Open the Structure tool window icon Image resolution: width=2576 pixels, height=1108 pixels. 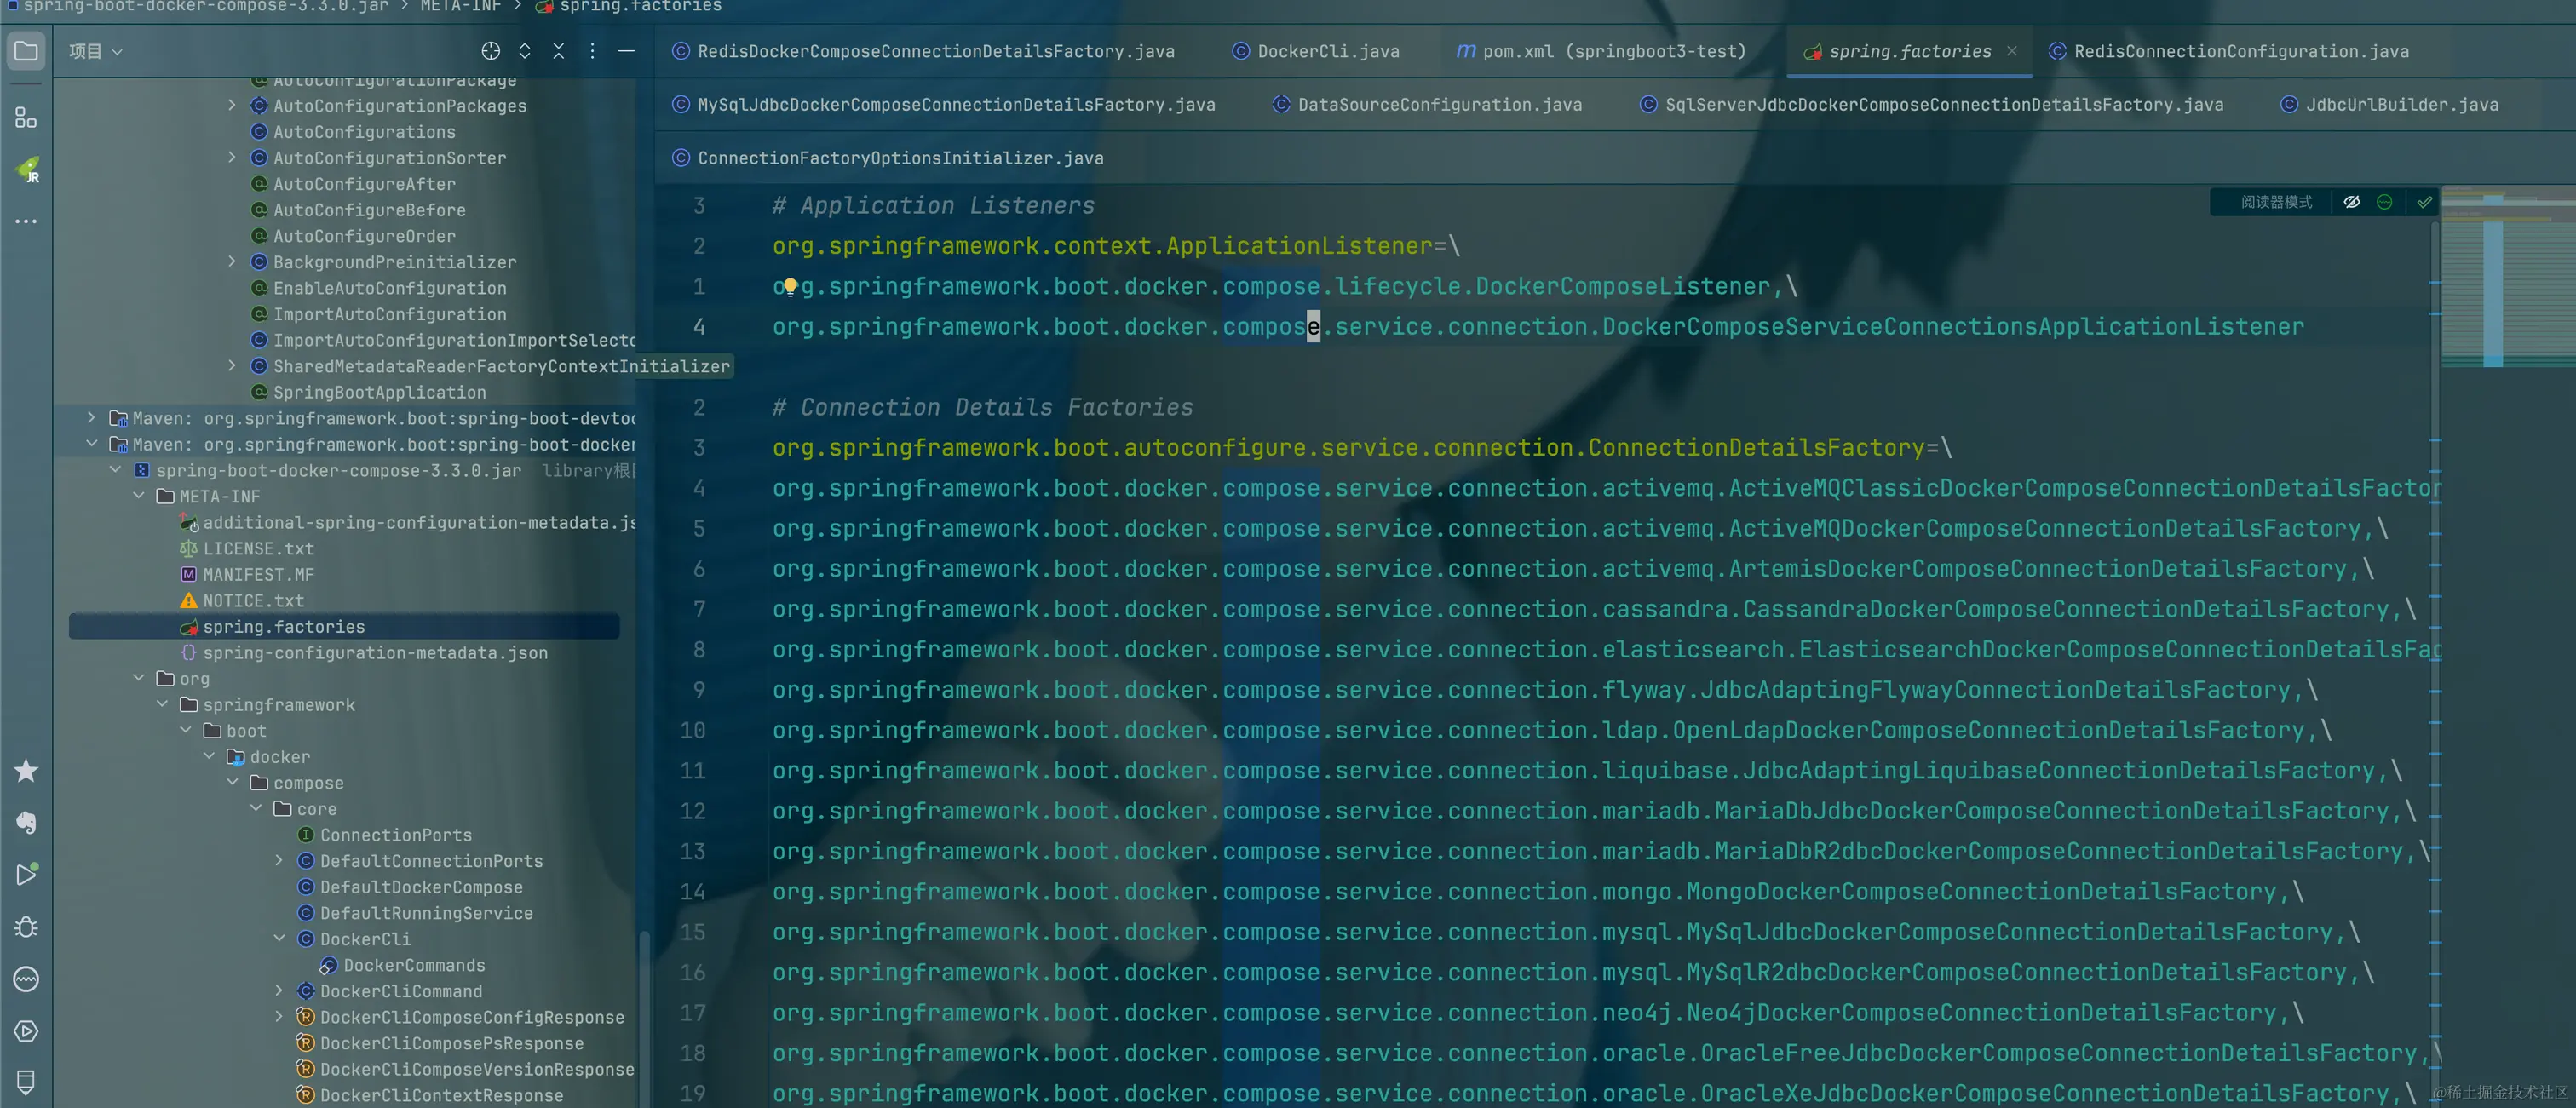point(26,118)
